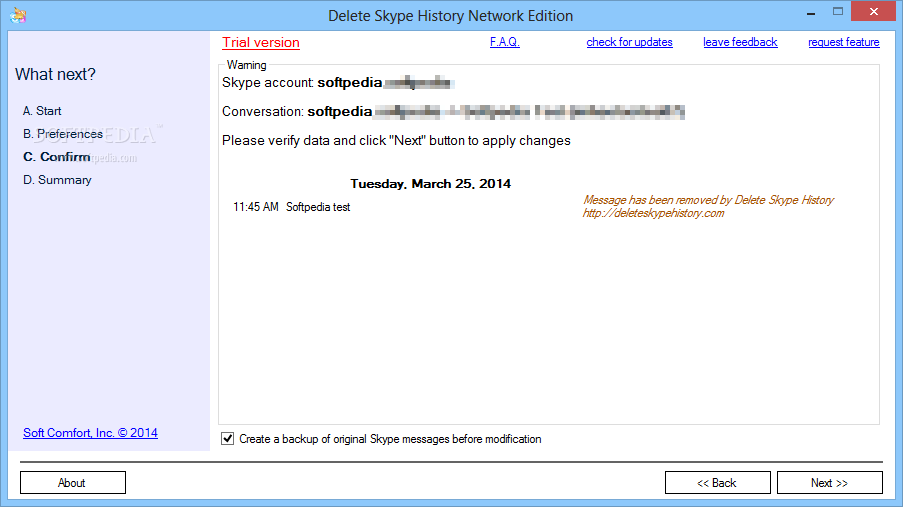903x507 pixels.
Task: Select step D. Summary
Action: [x=57, y=180]
